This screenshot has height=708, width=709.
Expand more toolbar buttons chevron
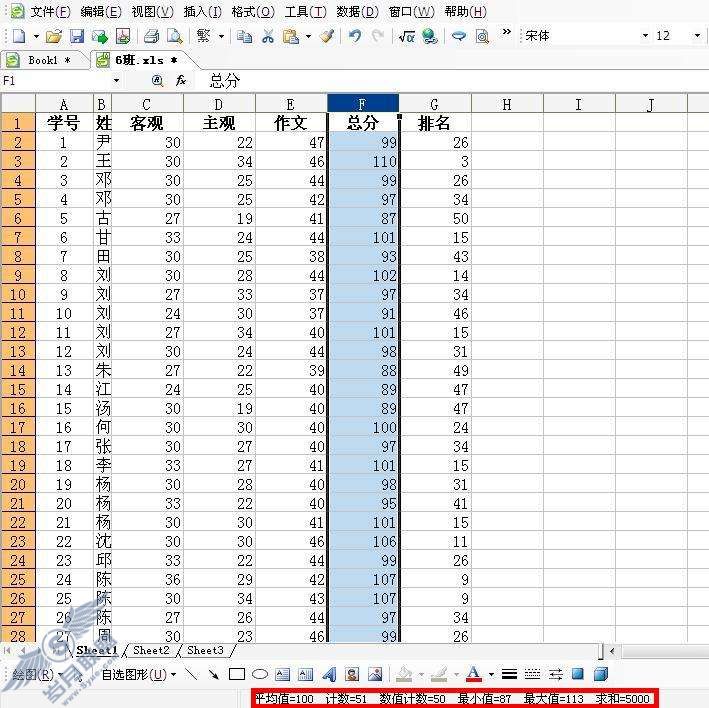507,32
